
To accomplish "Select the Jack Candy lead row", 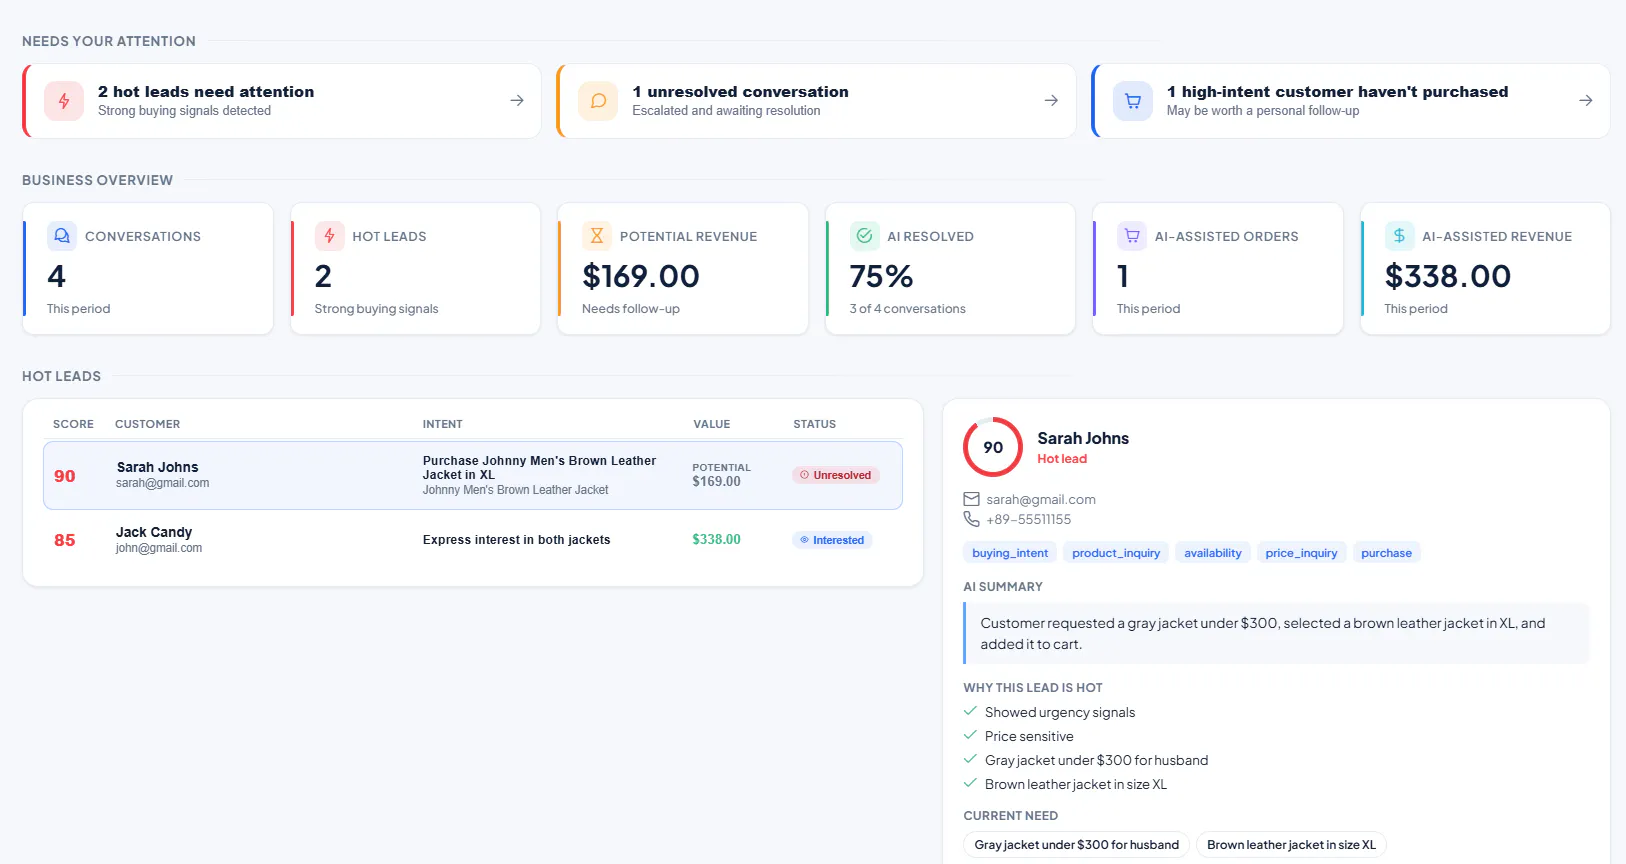I will click(x=473, y=540).
